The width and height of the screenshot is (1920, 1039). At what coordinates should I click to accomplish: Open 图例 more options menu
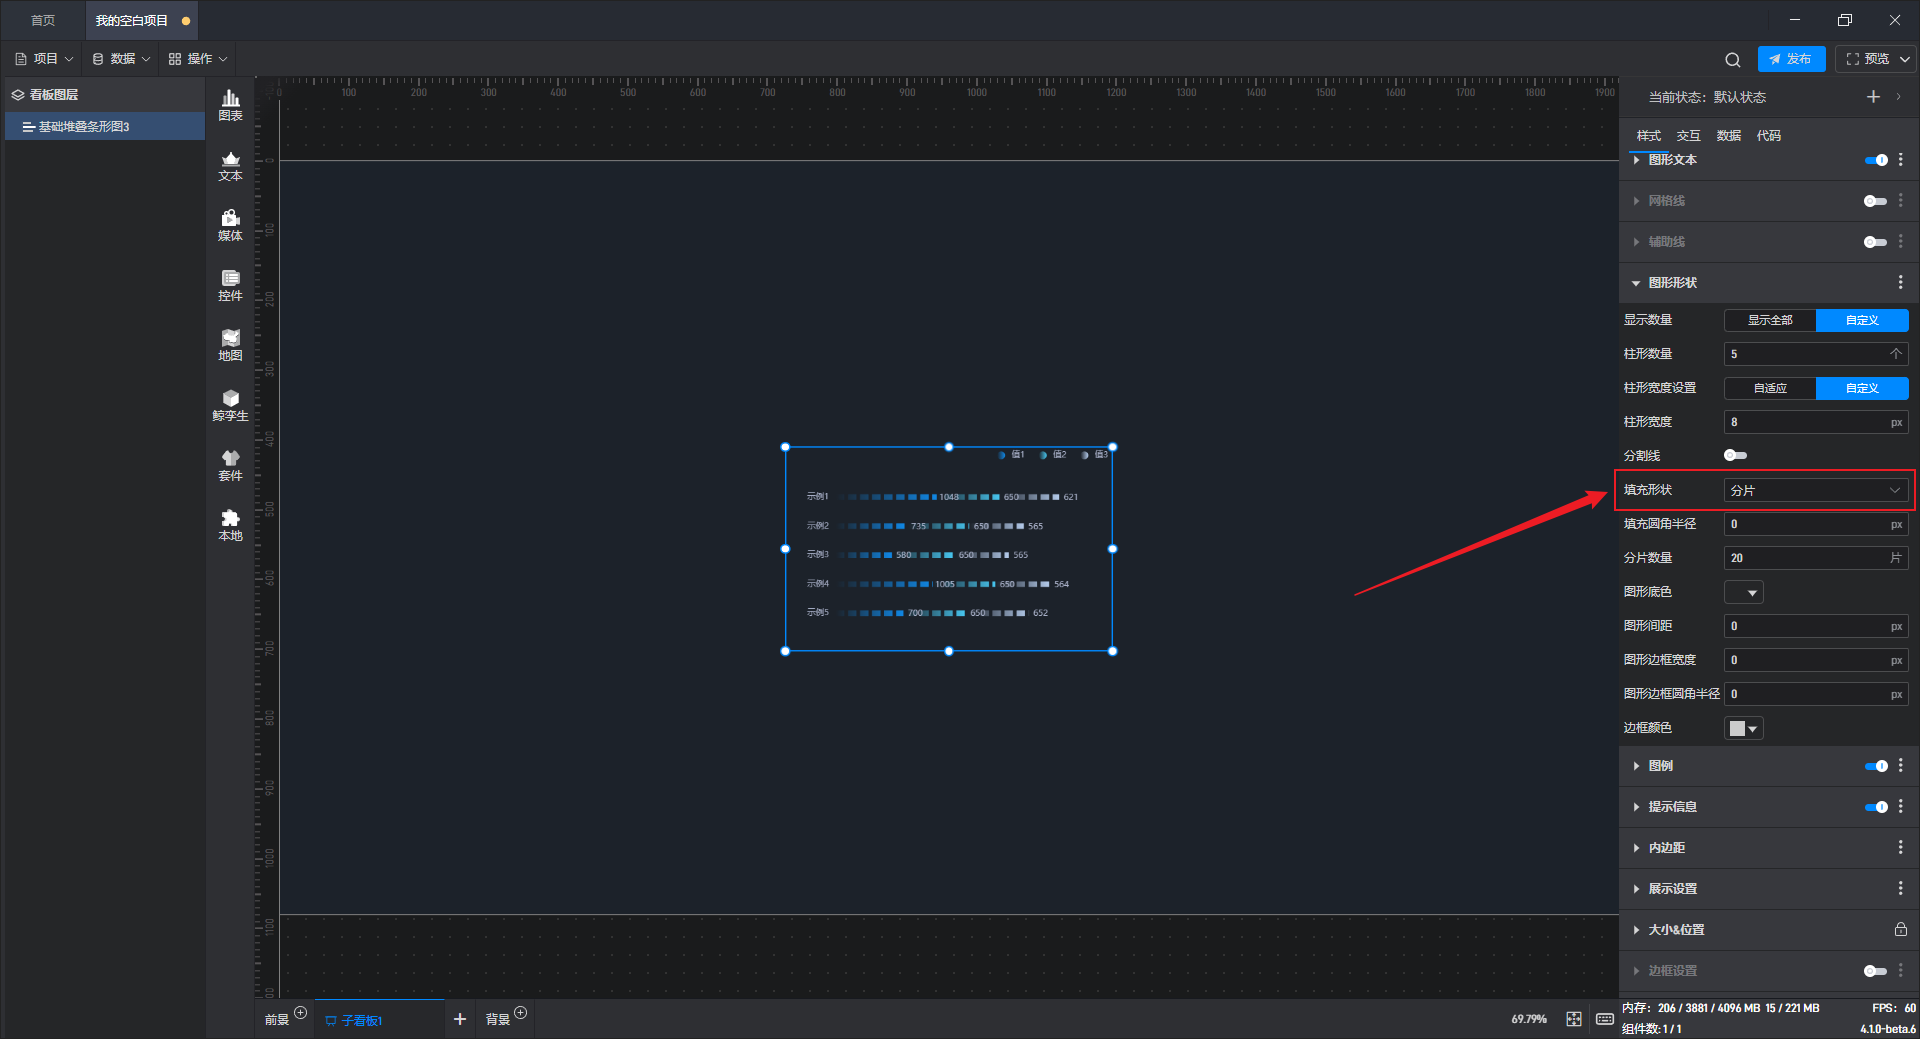click(1901, 766)
